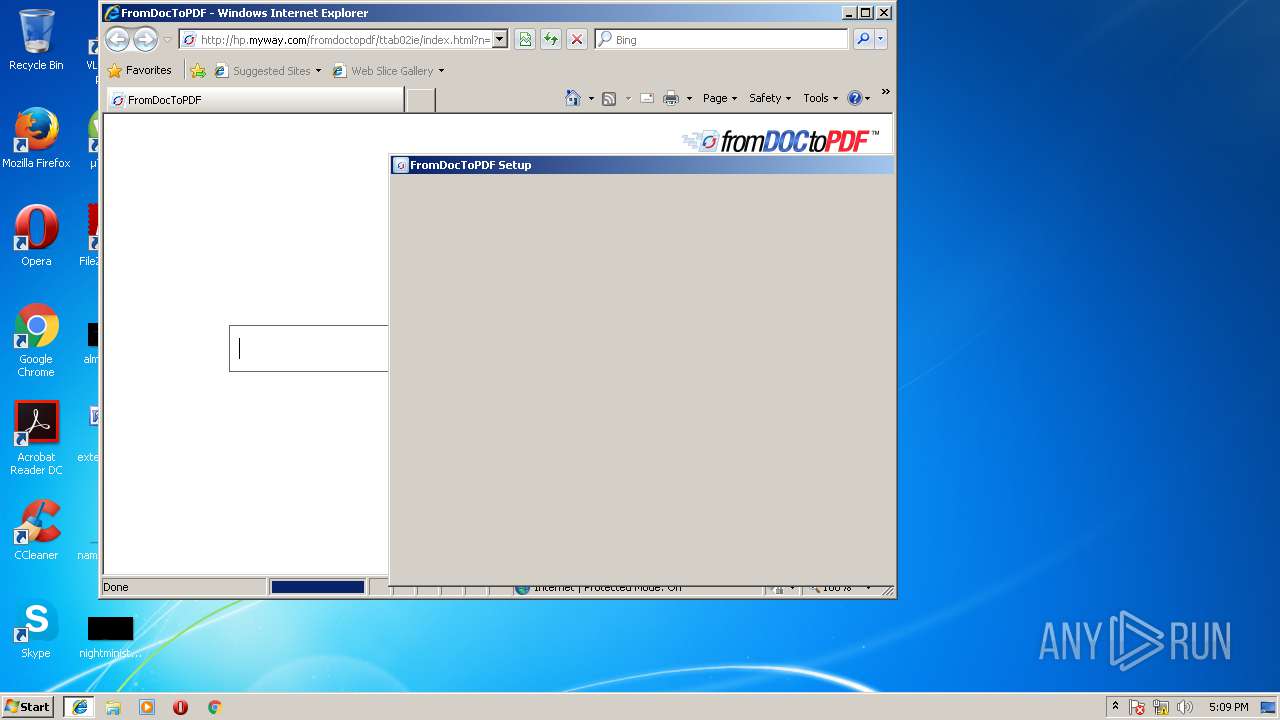
Task: Open the Favorites center
Action: [x=140, y=71]
